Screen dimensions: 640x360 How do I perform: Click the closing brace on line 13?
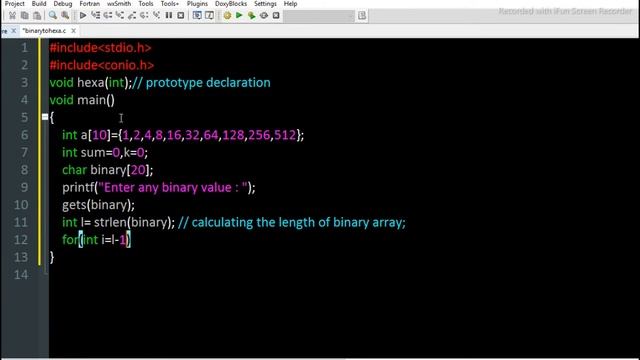point(52,257)
